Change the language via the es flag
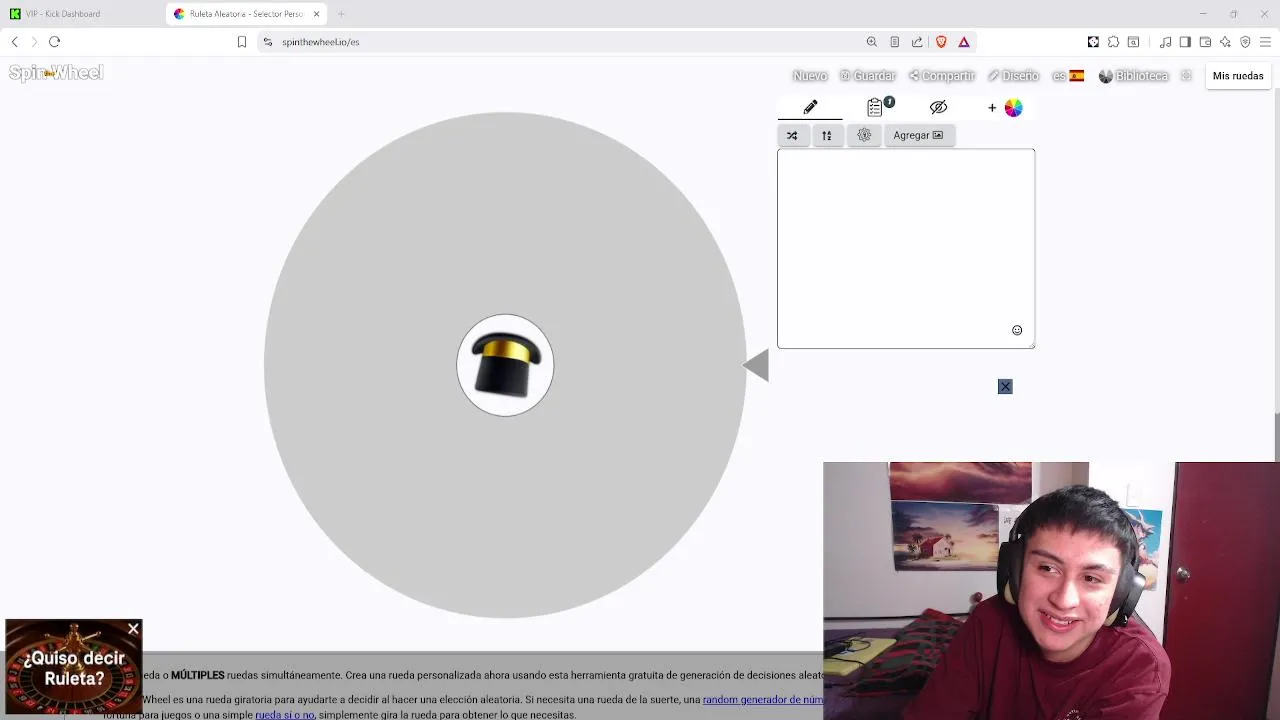Image resolution: width=1280 pixels, height=720 pixels. point(1068,76)
